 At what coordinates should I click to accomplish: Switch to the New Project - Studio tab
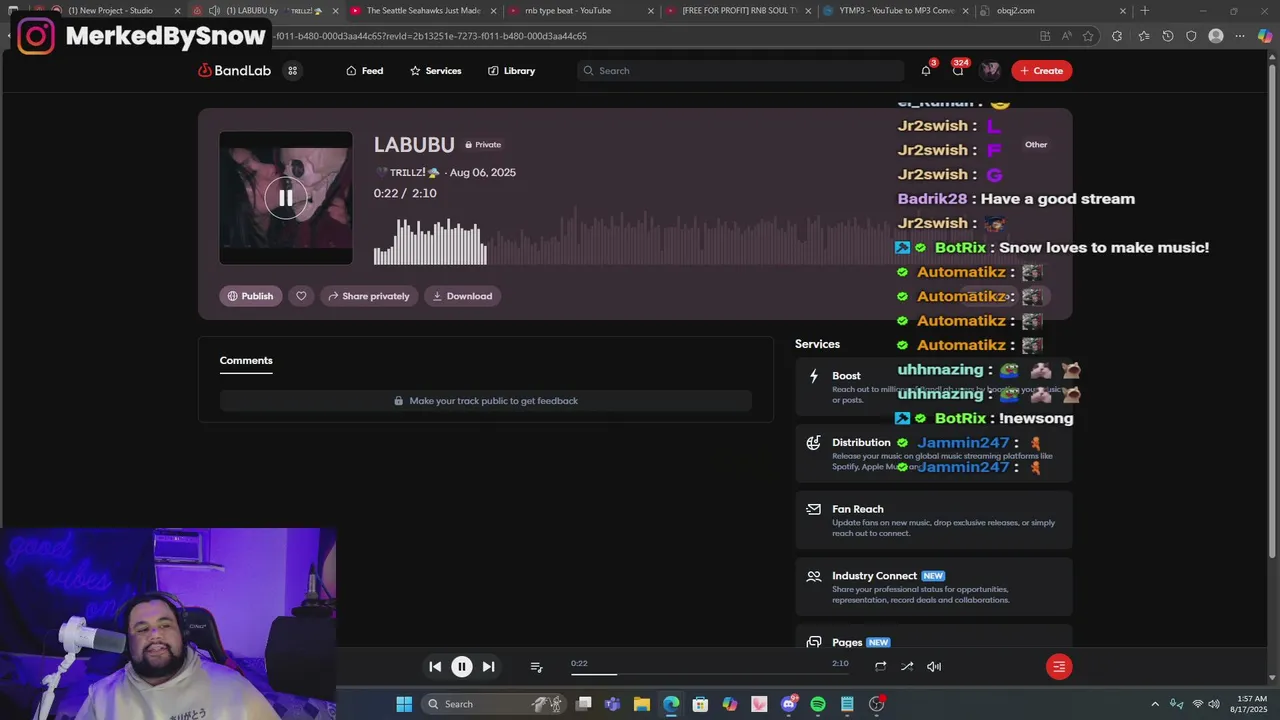[x=110, y=11]
